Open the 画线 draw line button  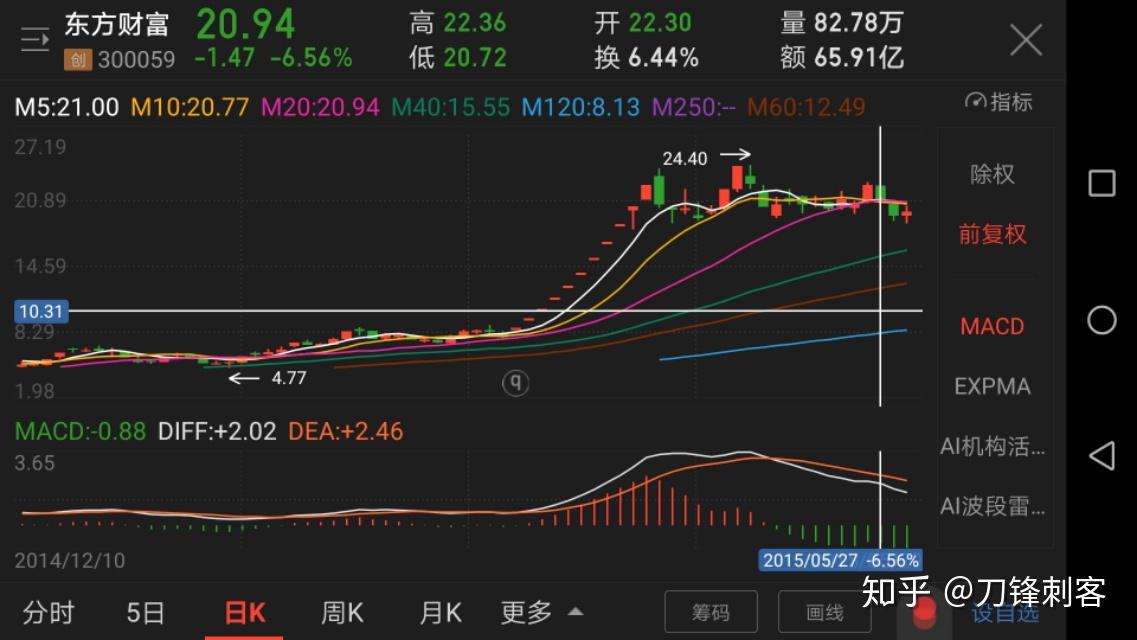pos(824,612)
